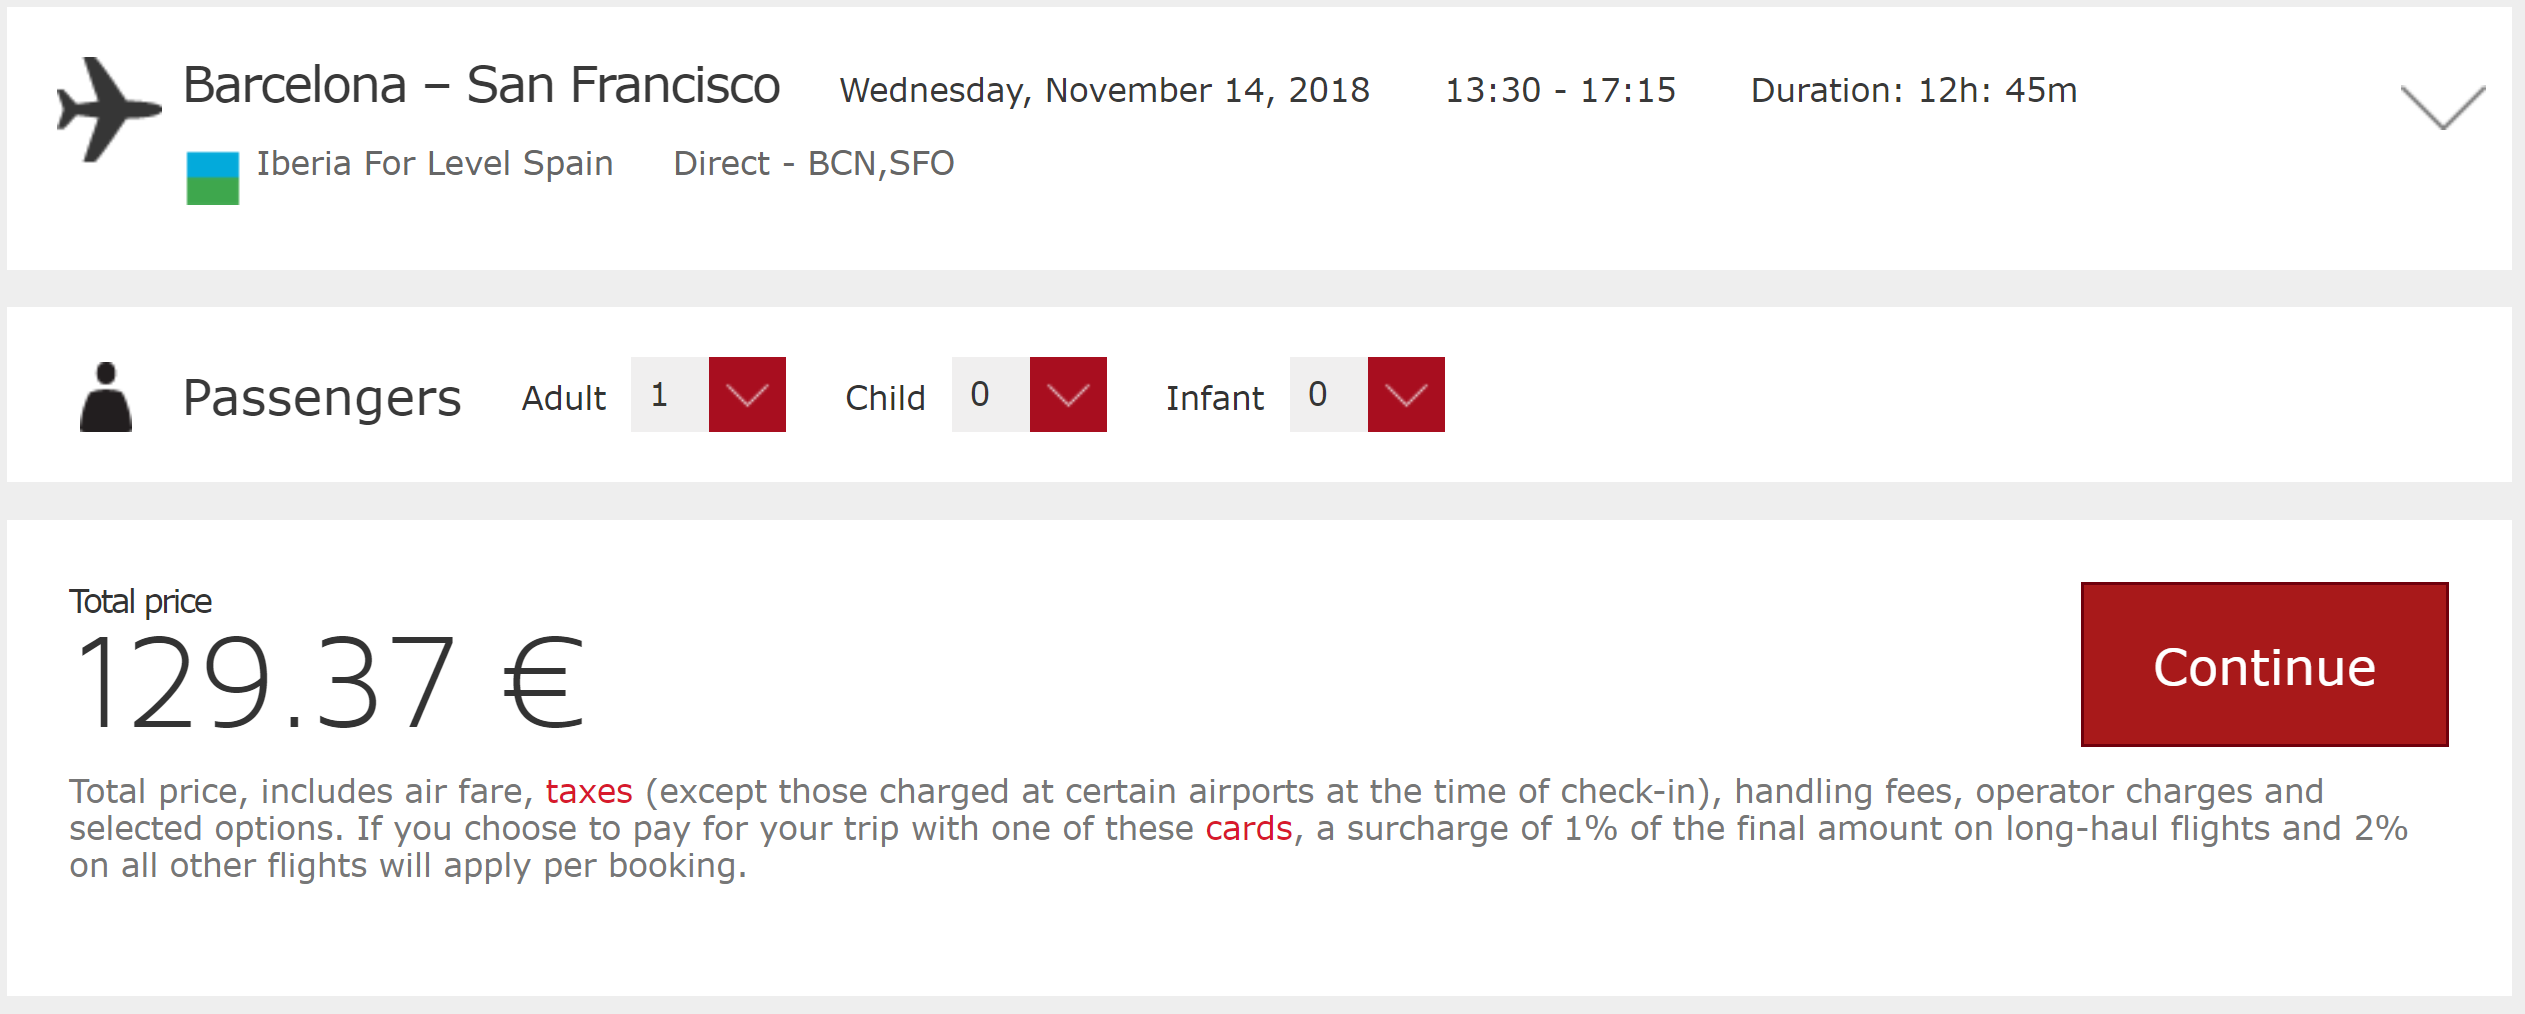Open the Adult count dropdown arrow

747,394
